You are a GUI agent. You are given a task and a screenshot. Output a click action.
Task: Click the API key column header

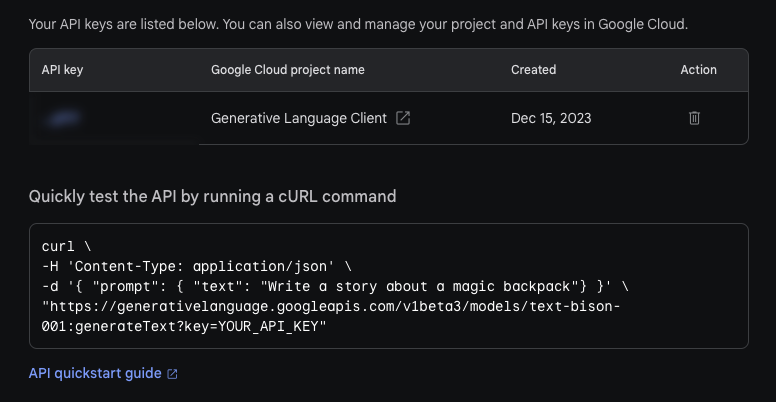coord(65,70)
